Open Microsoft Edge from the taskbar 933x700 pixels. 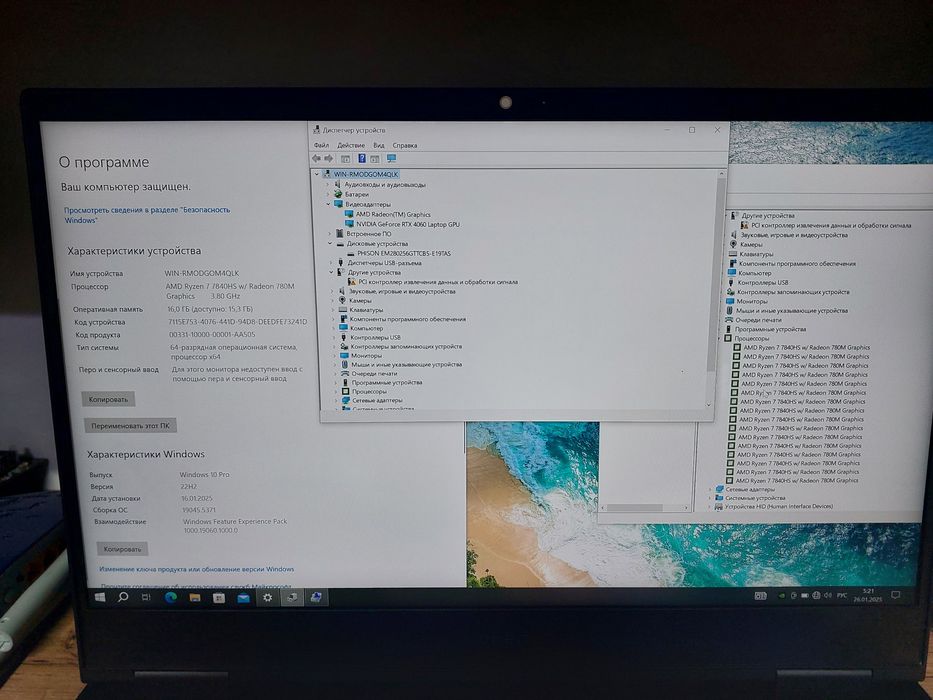click(171, 598)
